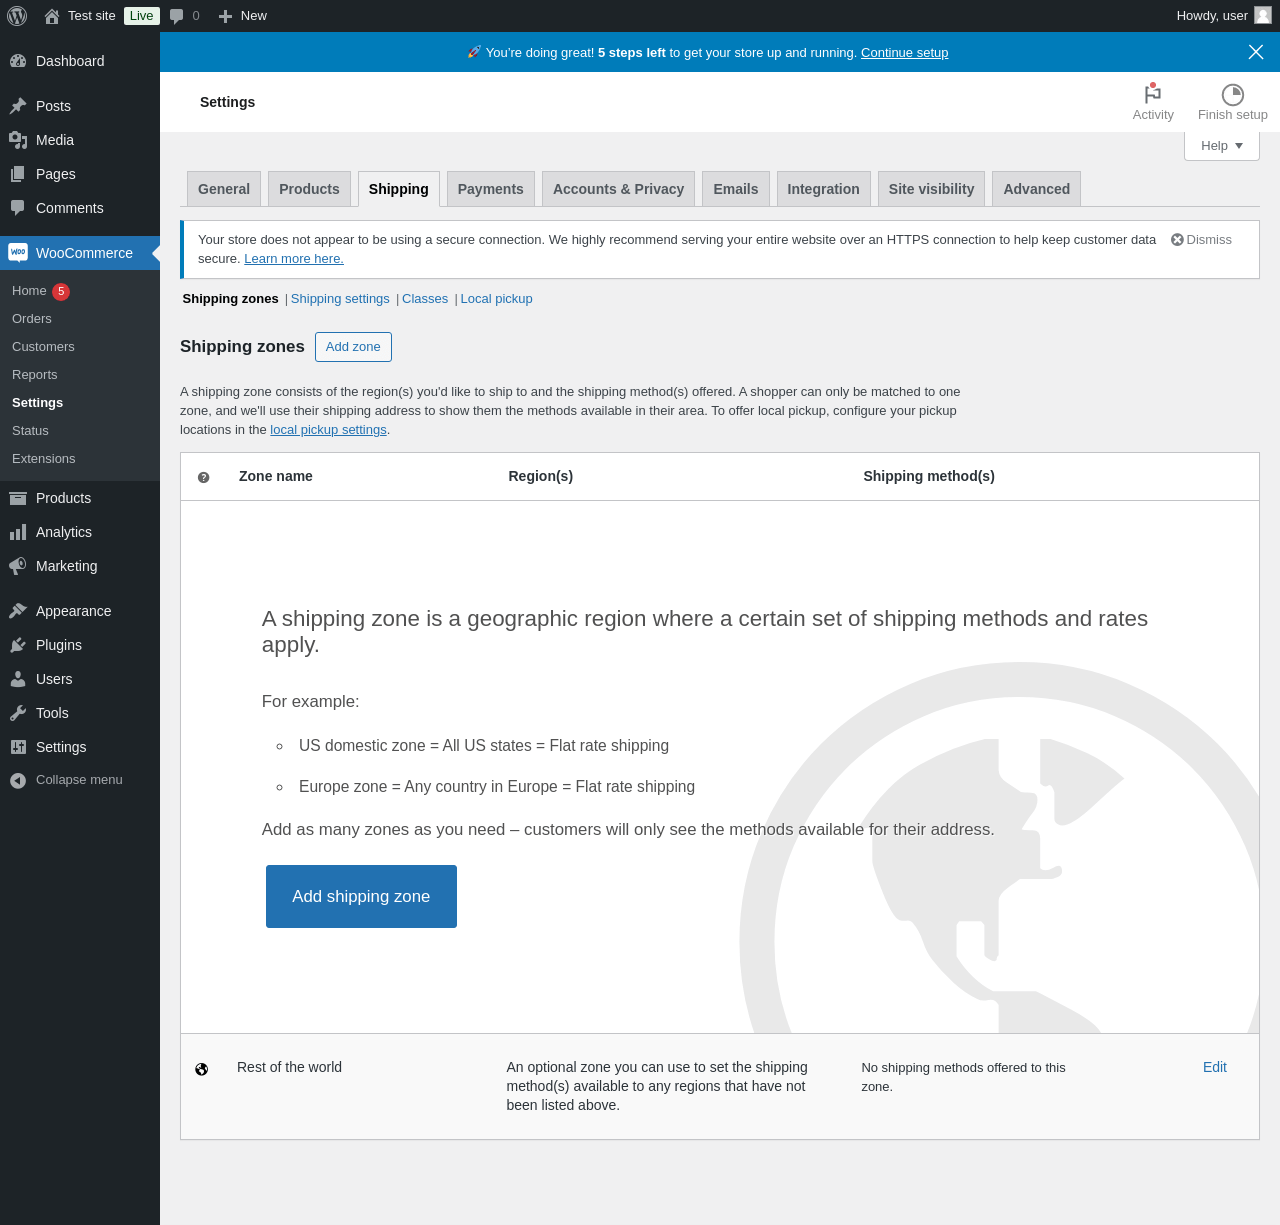This screenshot has width=1280, height=1225.
Task: Open the Accounts & Privacy tab
Action: click(x=618, y=189)
